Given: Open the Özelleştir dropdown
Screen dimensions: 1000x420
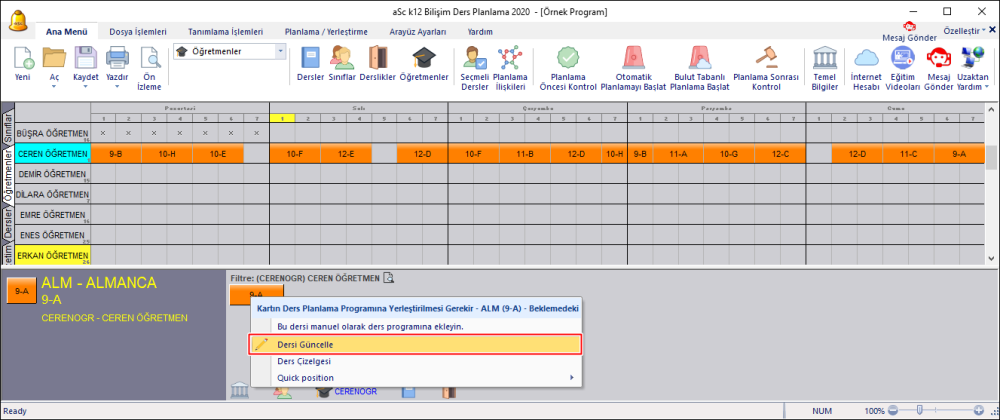Looking at the screenshot, I should pos(964,30).
